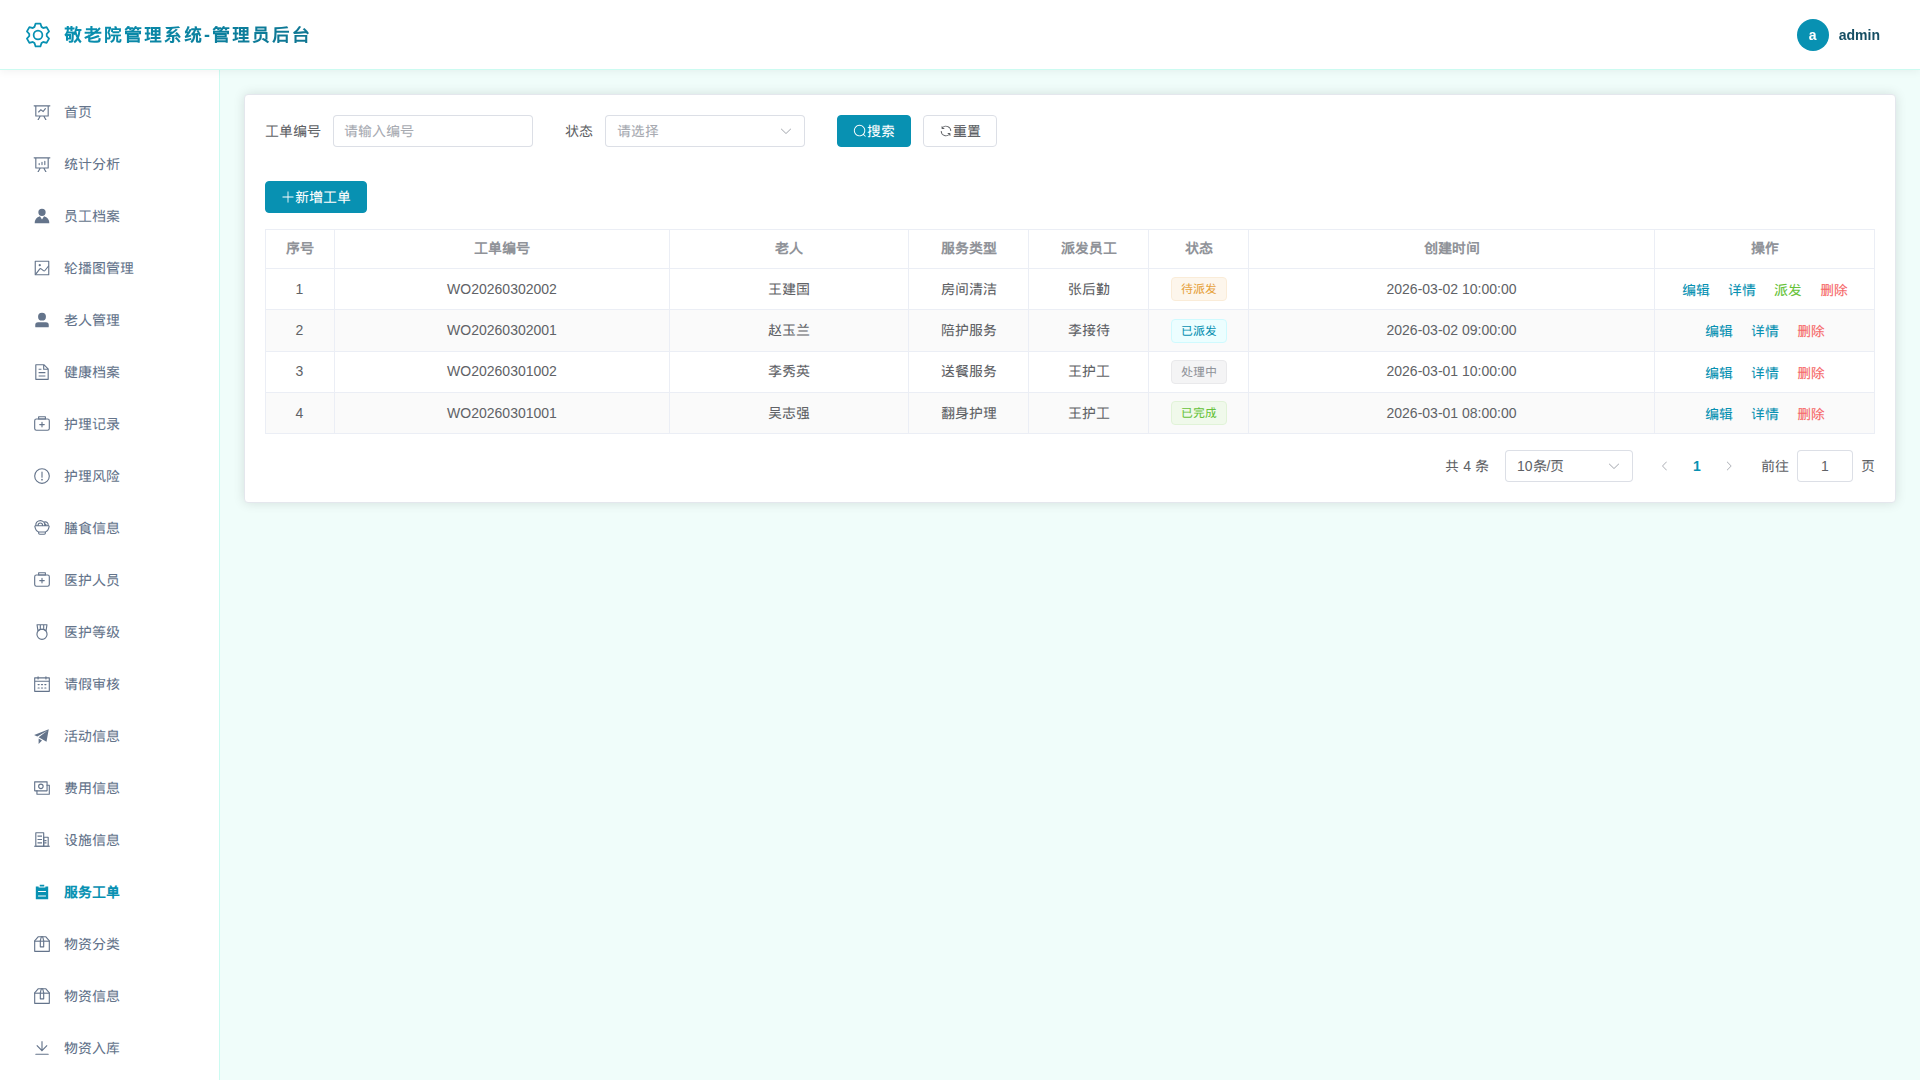
Task: Click elder name 王建国
Action: [788, 289]
